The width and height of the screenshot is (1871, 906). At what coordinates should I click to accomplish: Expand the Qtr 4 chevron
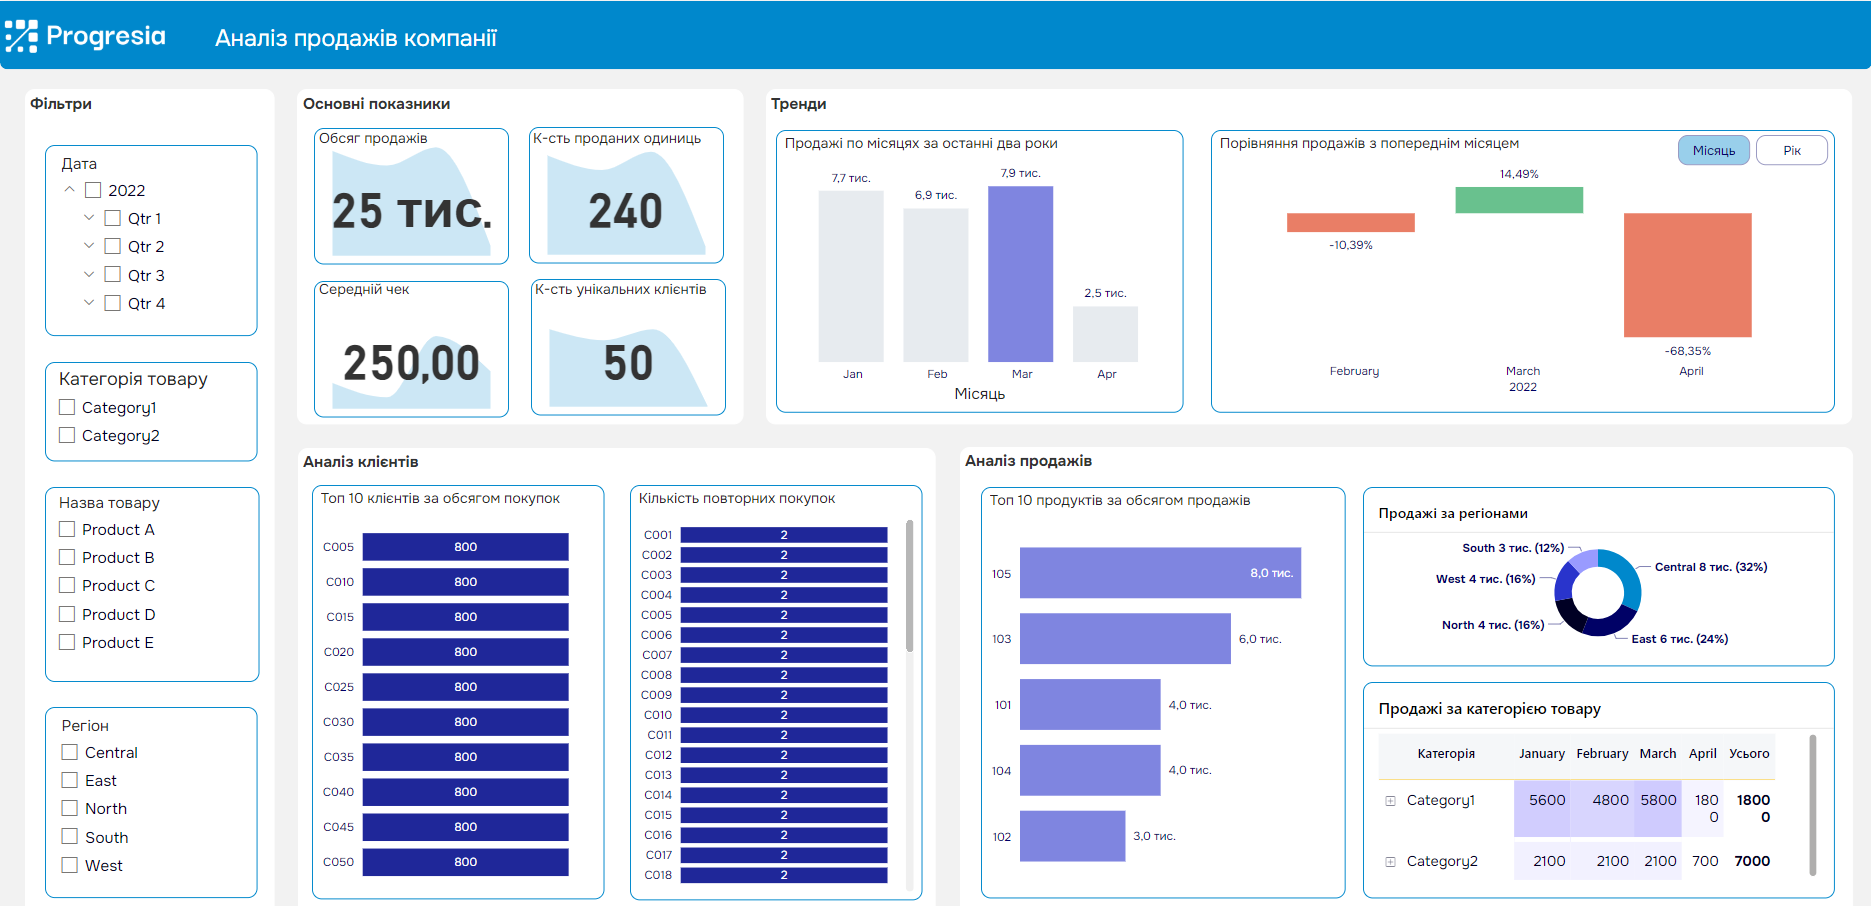[x=89, y=302]
